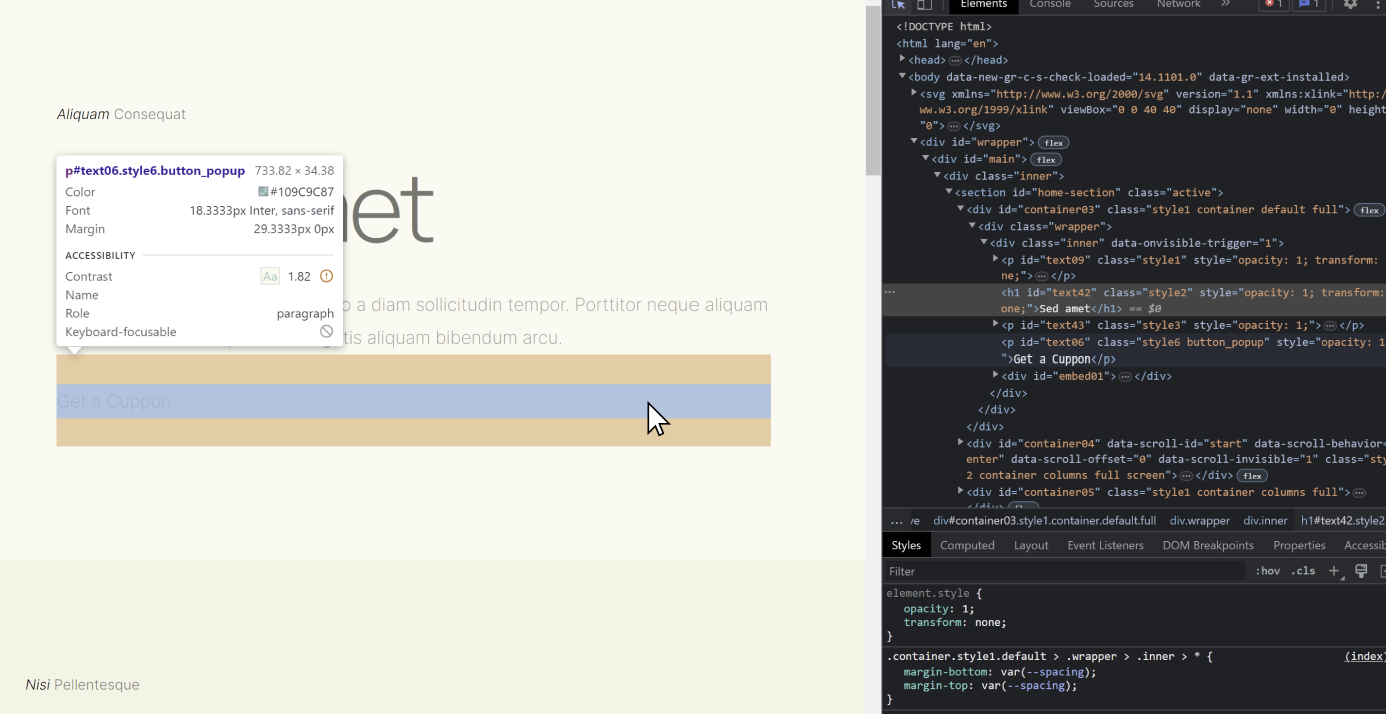The image size is (1386, 714).
Task: Open the rendering emulation paintbrush icon
Action: pos(1361,571)
